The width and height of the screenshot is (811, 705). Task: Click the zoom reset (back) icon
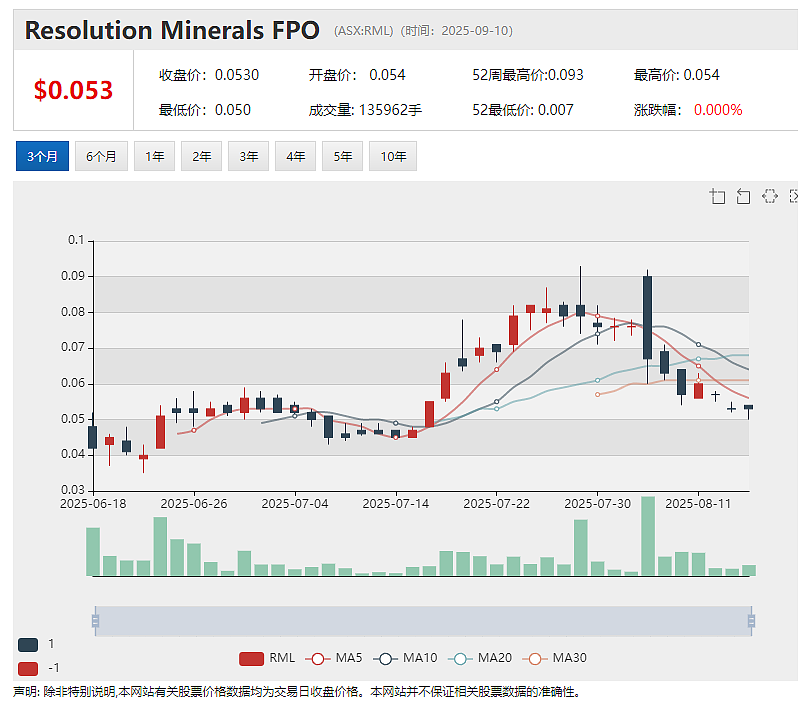pos(743,197)
